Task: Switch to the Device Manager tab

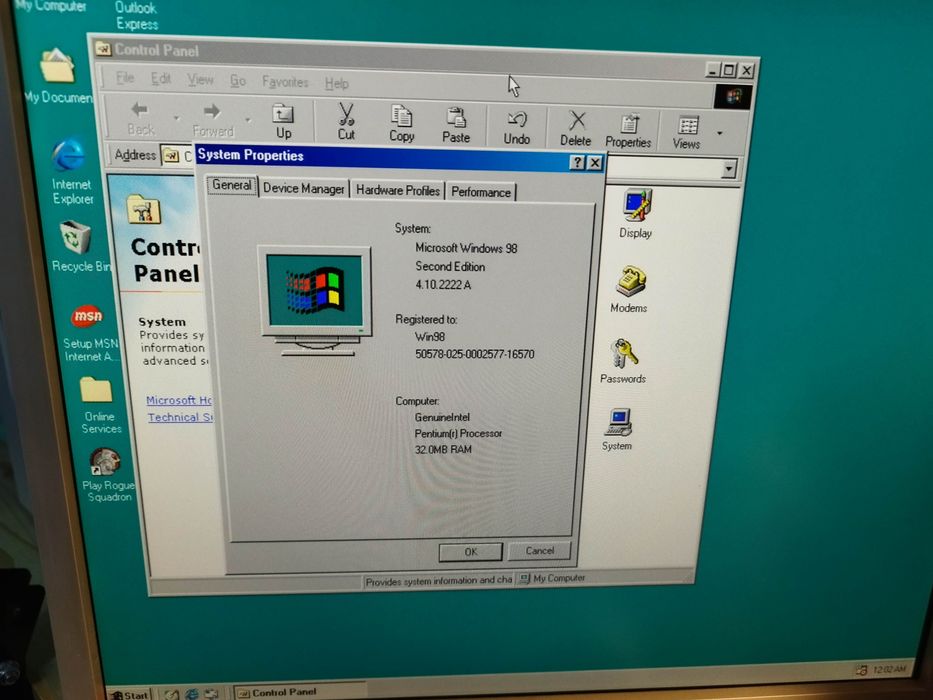Action: 303,189
